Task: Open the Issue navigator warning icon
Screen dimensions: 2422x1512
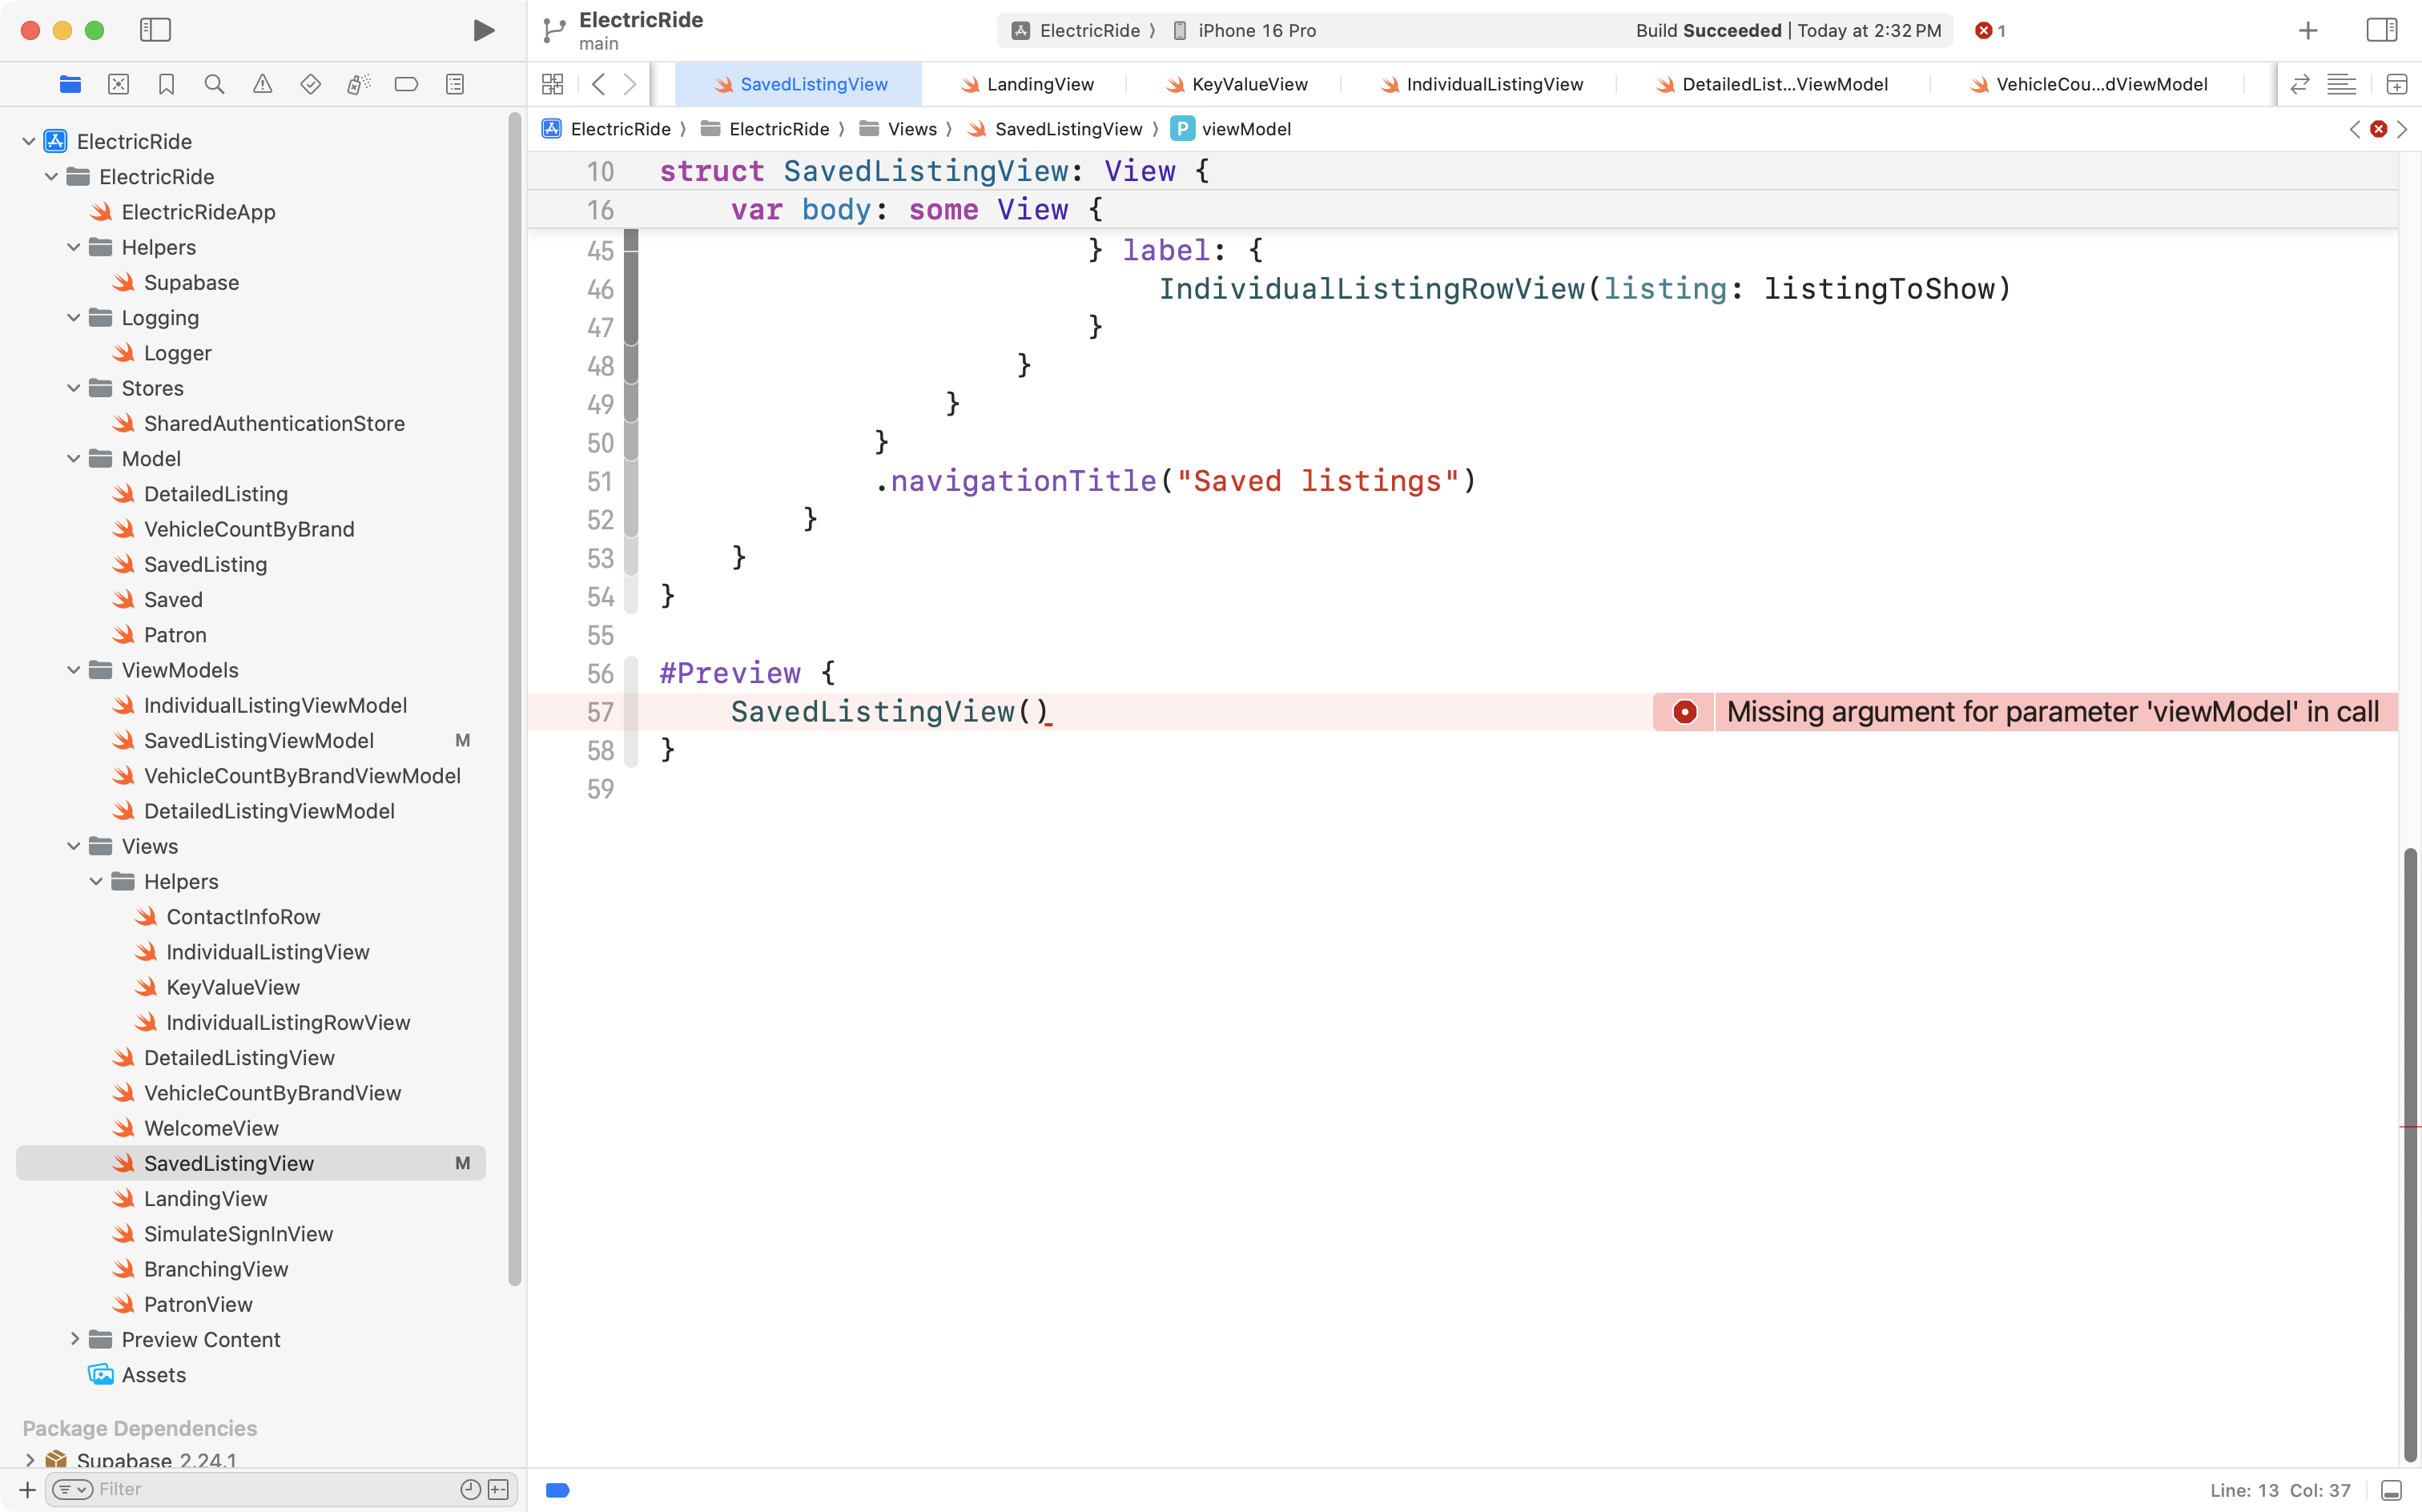Action: (x=262, y=84)
